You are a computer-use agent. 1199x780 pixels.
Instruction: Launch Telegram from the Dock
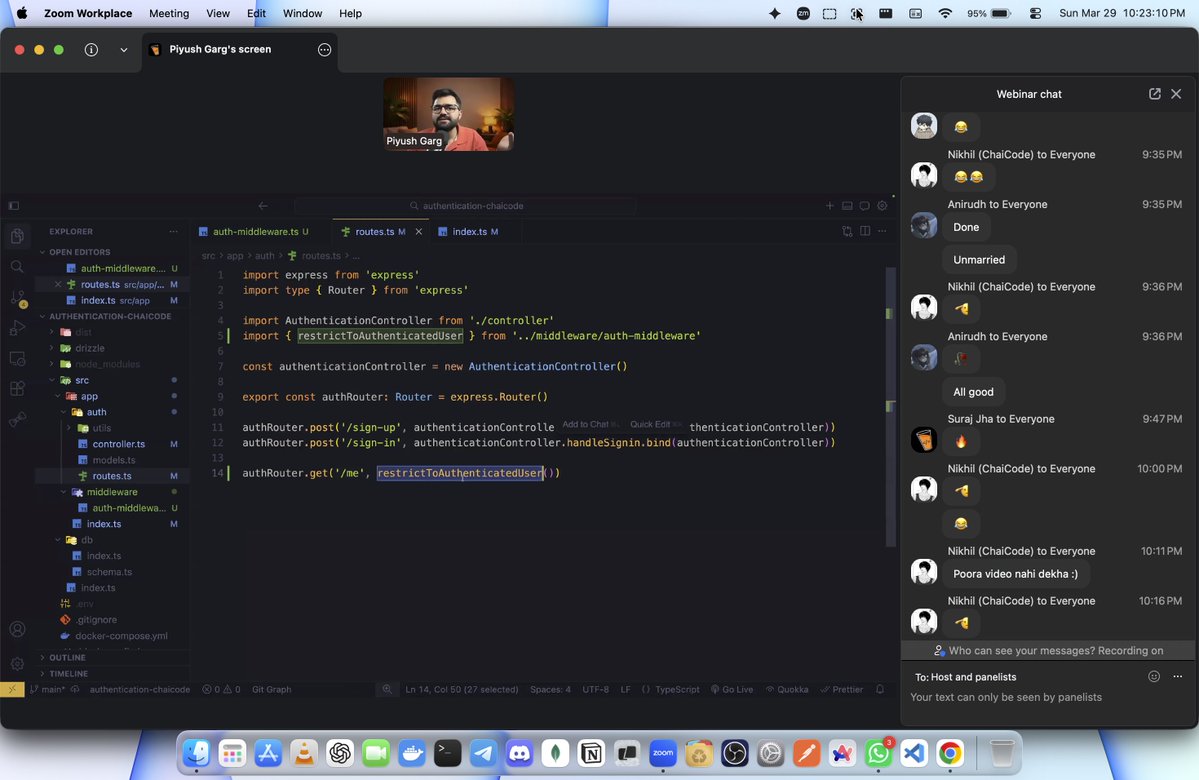tap(483, 754)
